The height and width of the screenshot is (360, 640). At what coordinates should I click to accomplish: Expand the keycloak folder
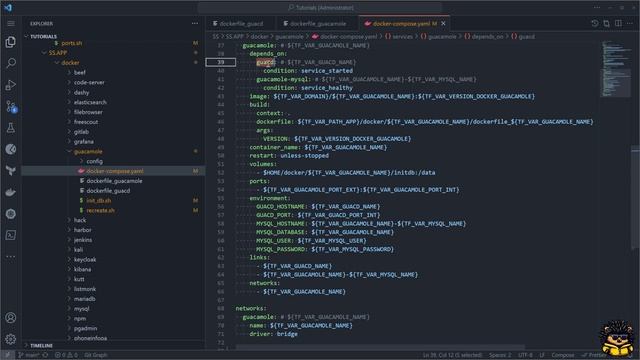point(69,260)
